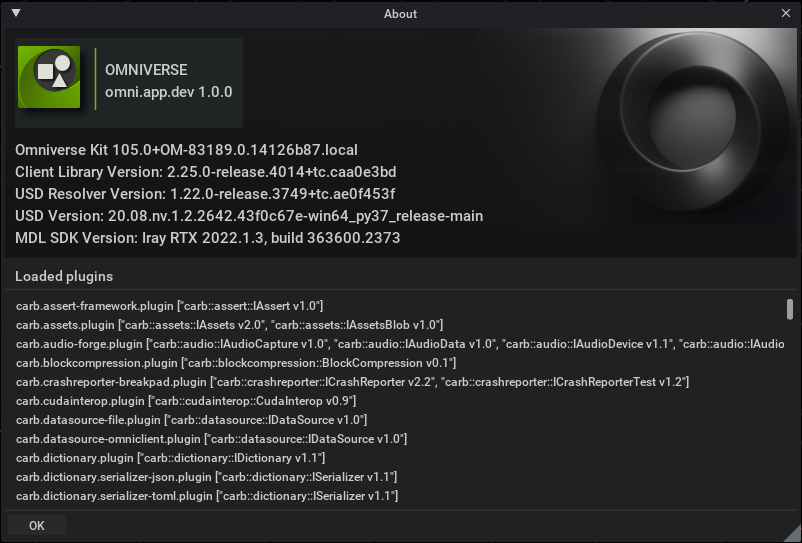Click the Client Library Version line
This screenshot has height=543, width=802.
[x=205, y=172]
